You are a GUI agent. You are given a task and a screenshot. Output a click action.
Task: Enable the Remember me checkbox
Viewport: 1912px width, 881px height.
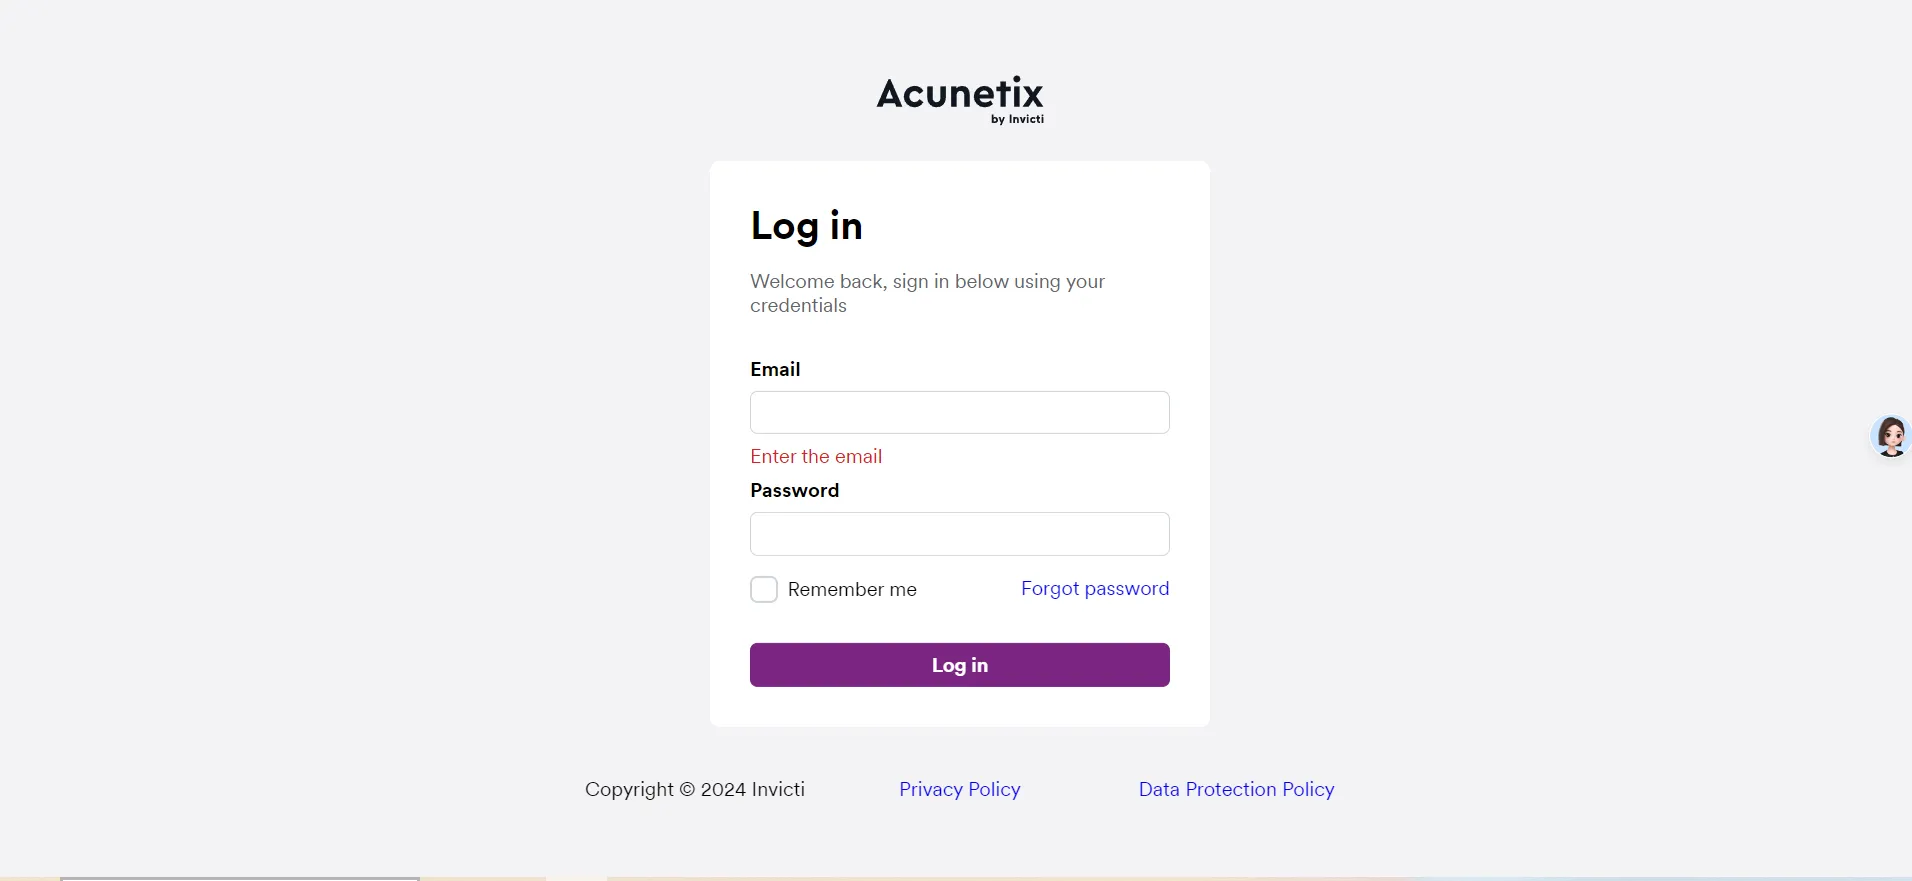pos(764,589)
